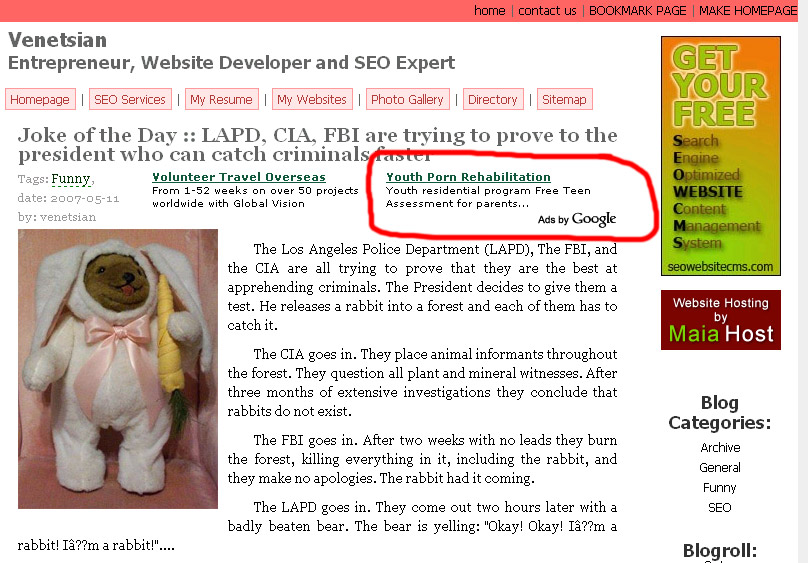
Task: Click the Blog Categories heading
Action: coord(720,413)
